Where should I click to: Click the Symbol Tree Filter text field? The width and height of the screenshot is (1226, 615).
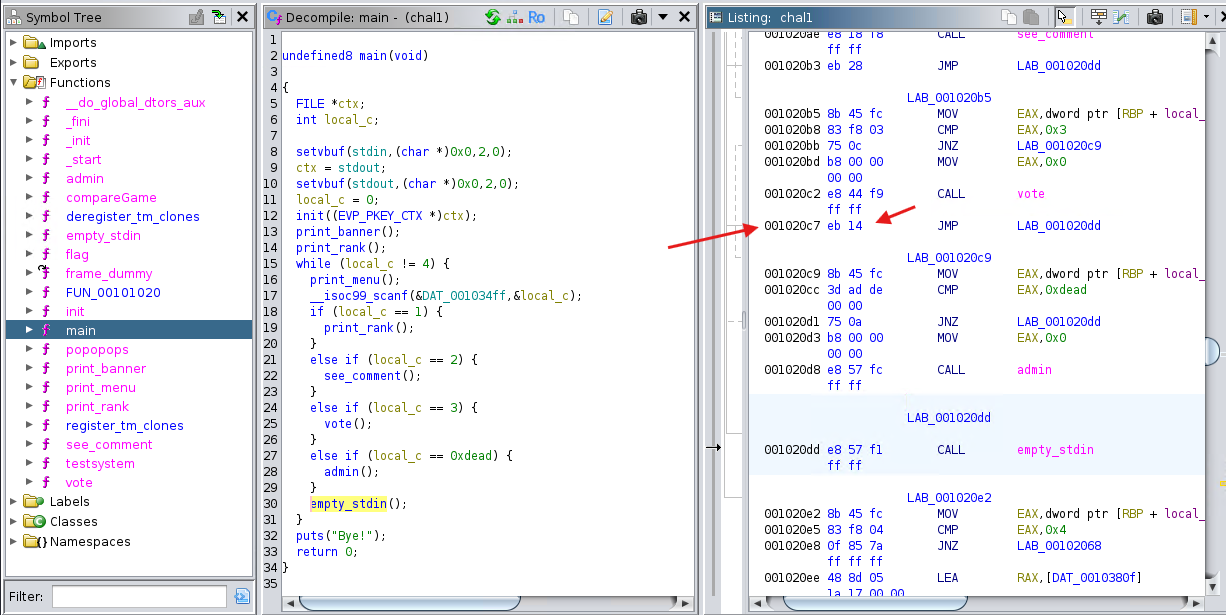click(139, 597)
